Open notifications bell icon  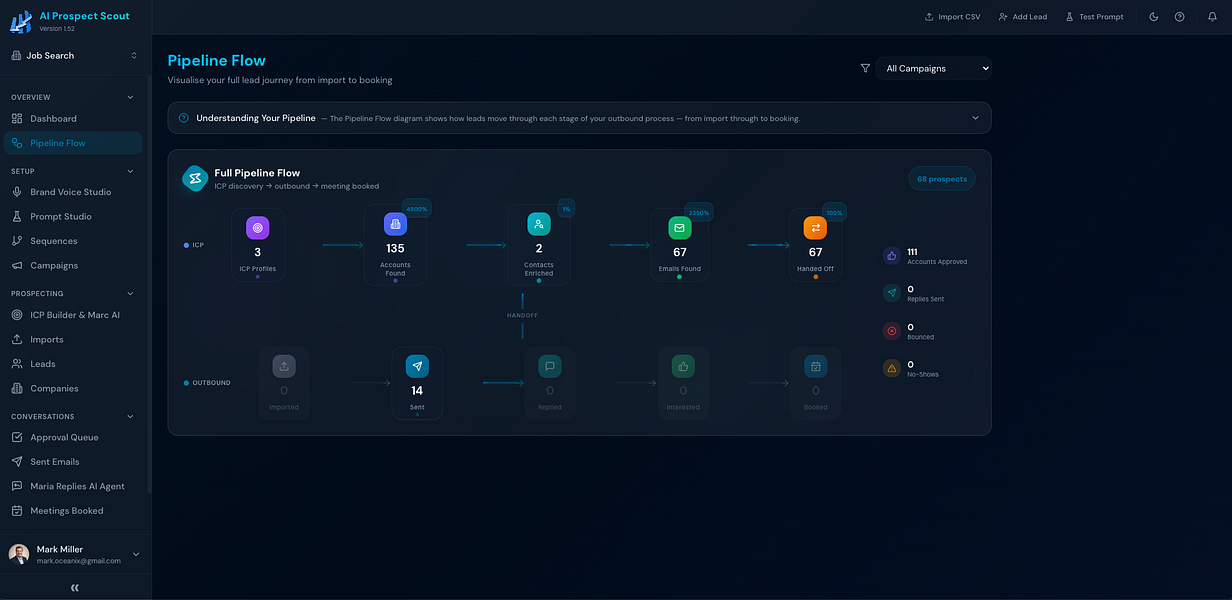(x=1212, y=17)
